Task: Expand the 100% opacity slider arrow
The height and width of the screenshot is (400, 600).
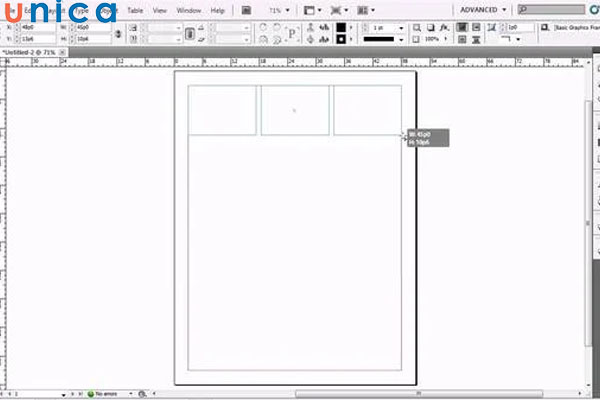Action: click(445, 39)
